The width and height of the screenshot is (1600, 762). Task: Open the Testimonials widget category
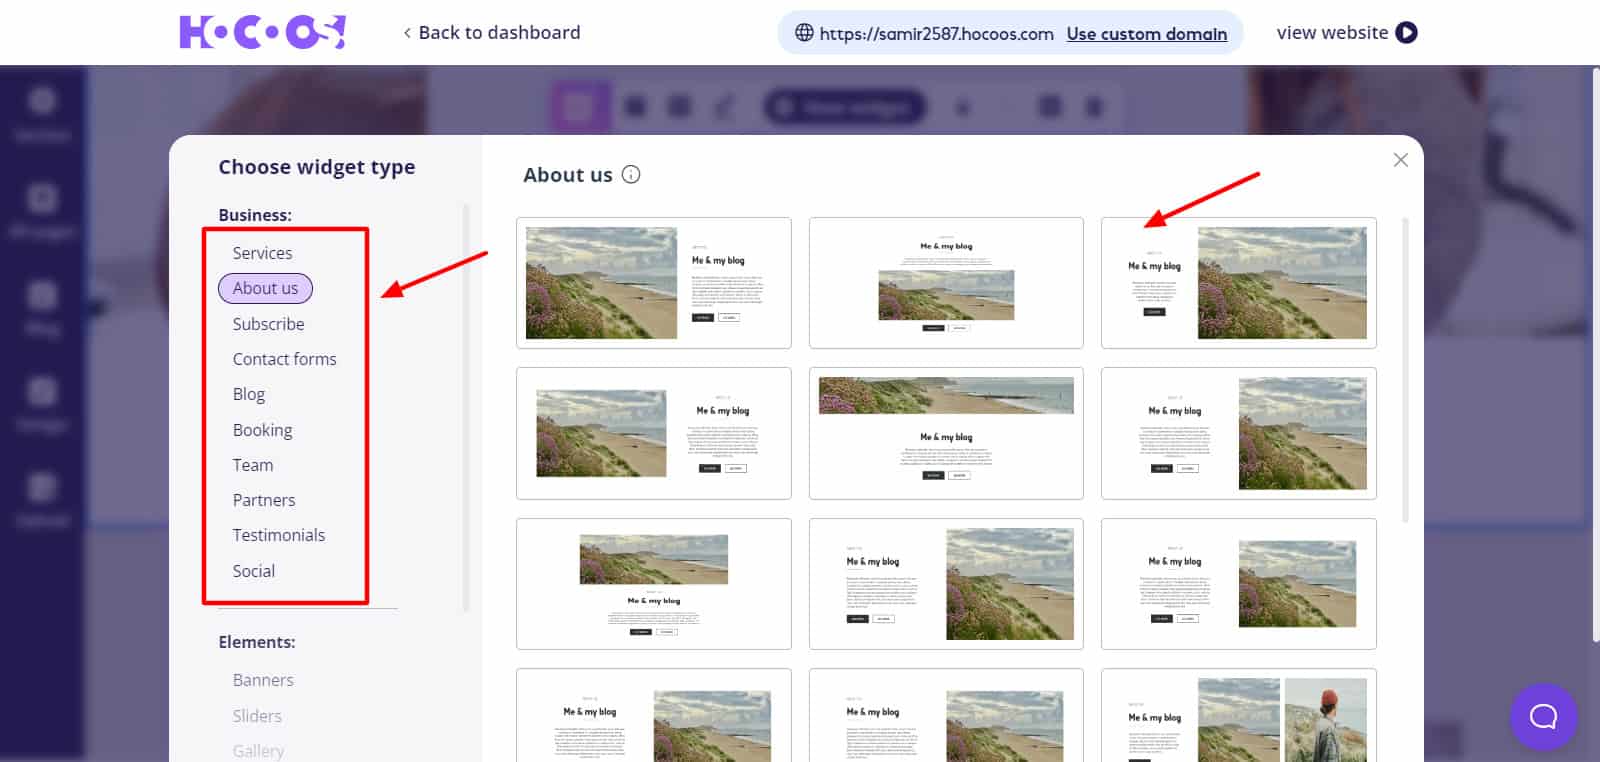point(278,535)
